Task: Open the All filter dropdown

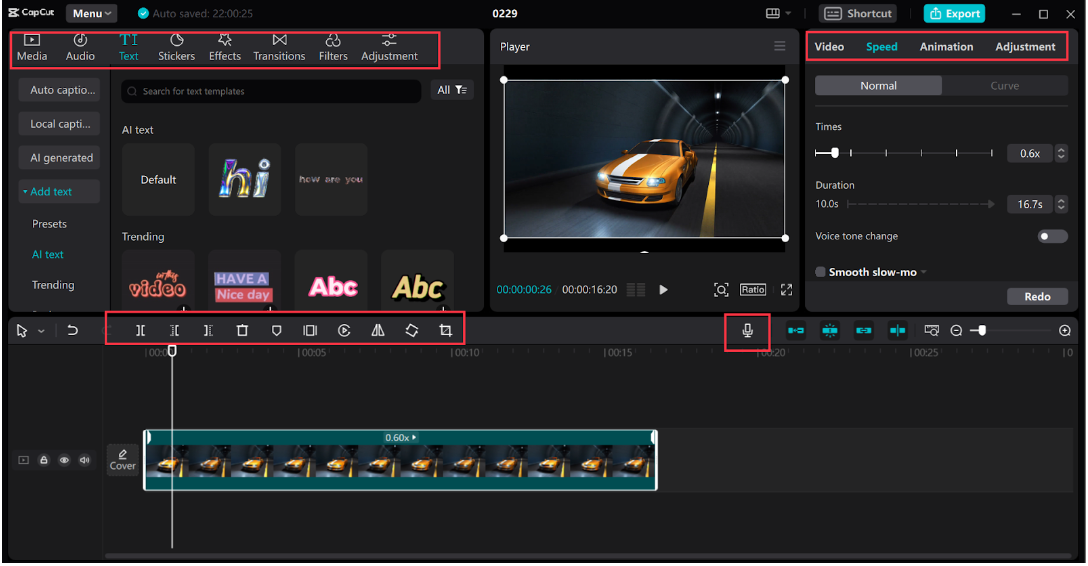Action: click(452, 90)
